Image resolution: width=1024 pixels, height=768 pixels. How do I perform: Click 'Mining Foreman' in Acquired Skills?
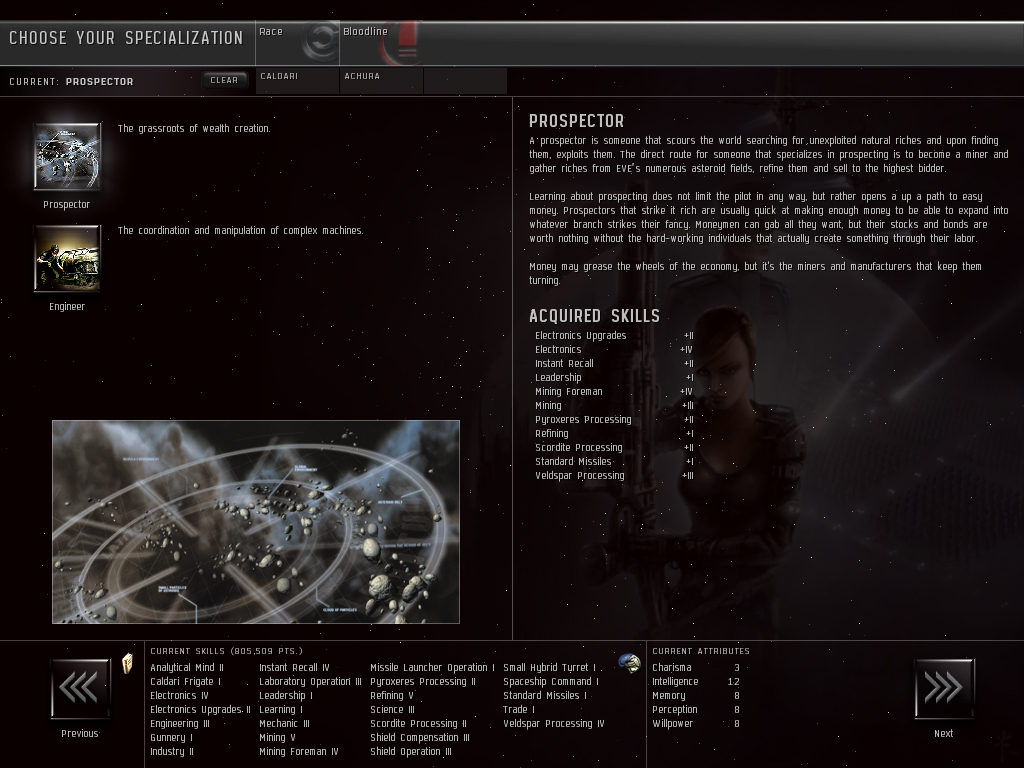(569, 392)
